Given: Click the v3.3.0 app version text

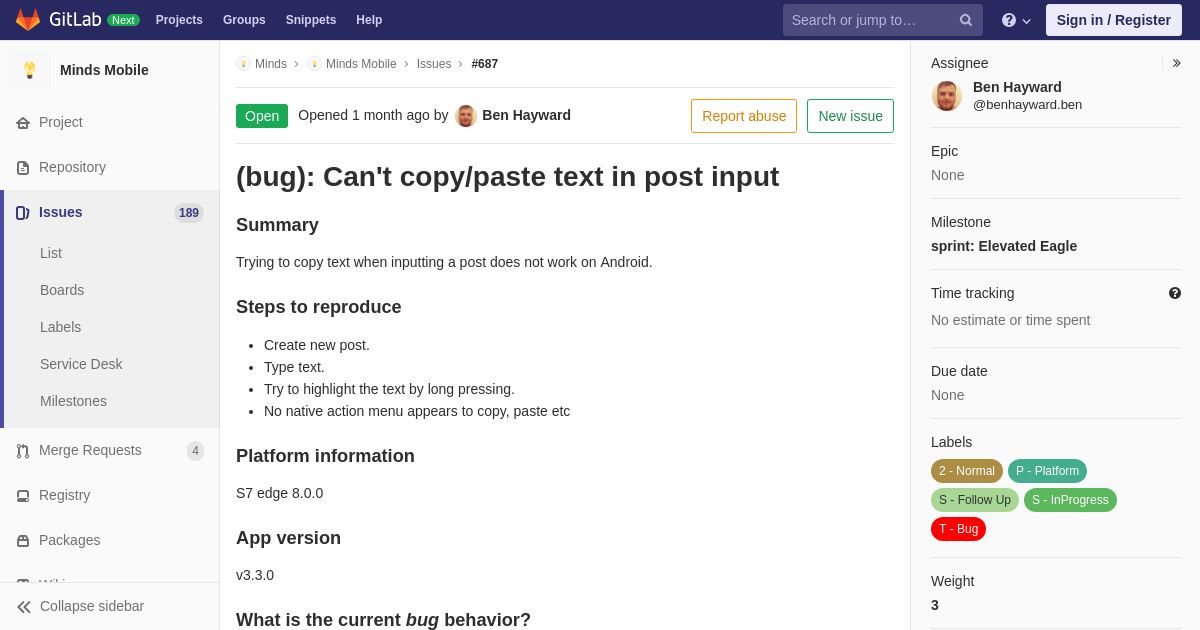Looking at the screenshot, I should 255,575.
